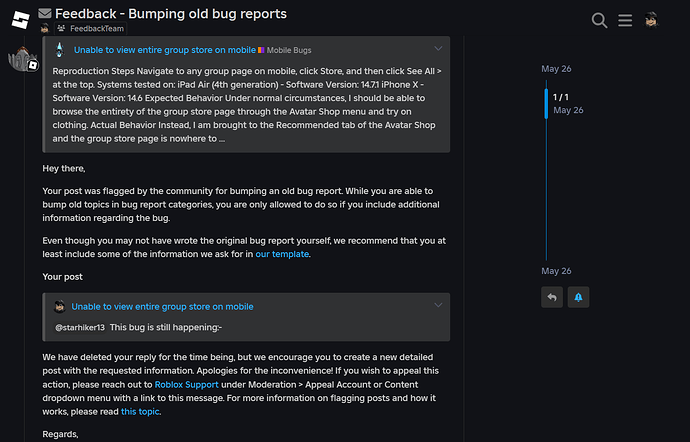The image size is (690, 442).
Task: Click the 'Regards,' closing text
Action: (x=60, y=434)
